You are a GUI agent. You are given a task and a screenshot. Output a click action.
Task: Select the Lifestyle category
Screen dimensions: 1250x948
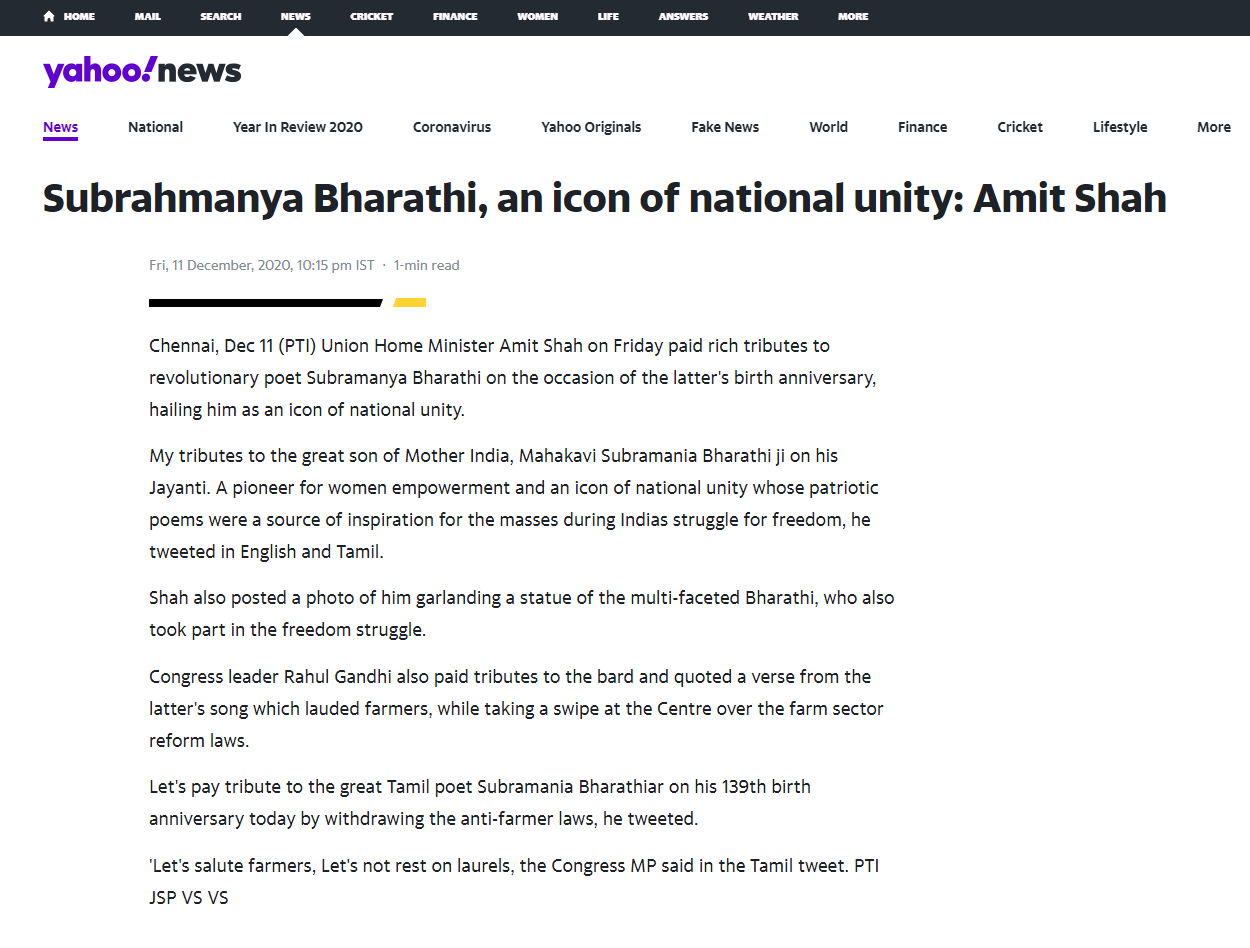[x=1119, y=127]
